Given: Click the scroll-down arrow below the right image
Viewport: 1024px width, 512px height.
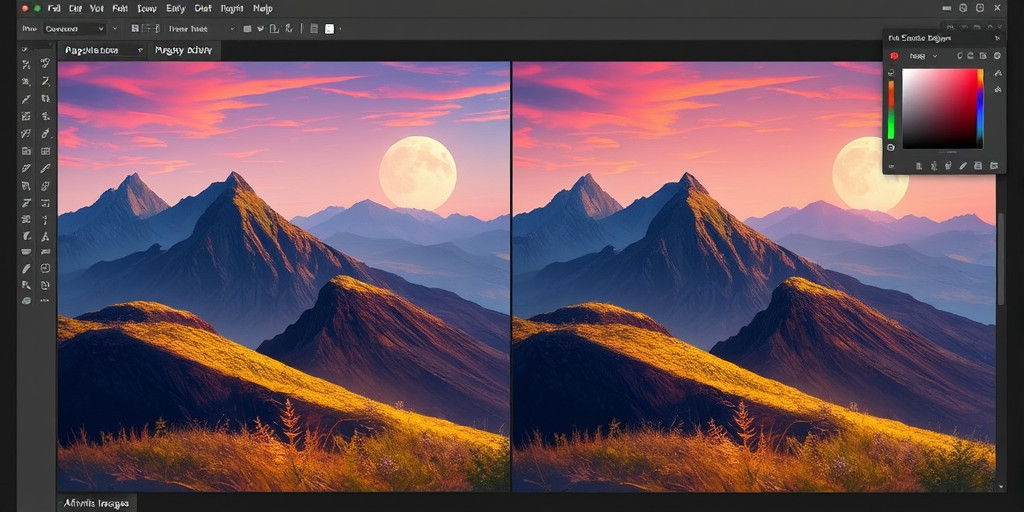Looking at the screenshot, I should (x=1001, y=486).
